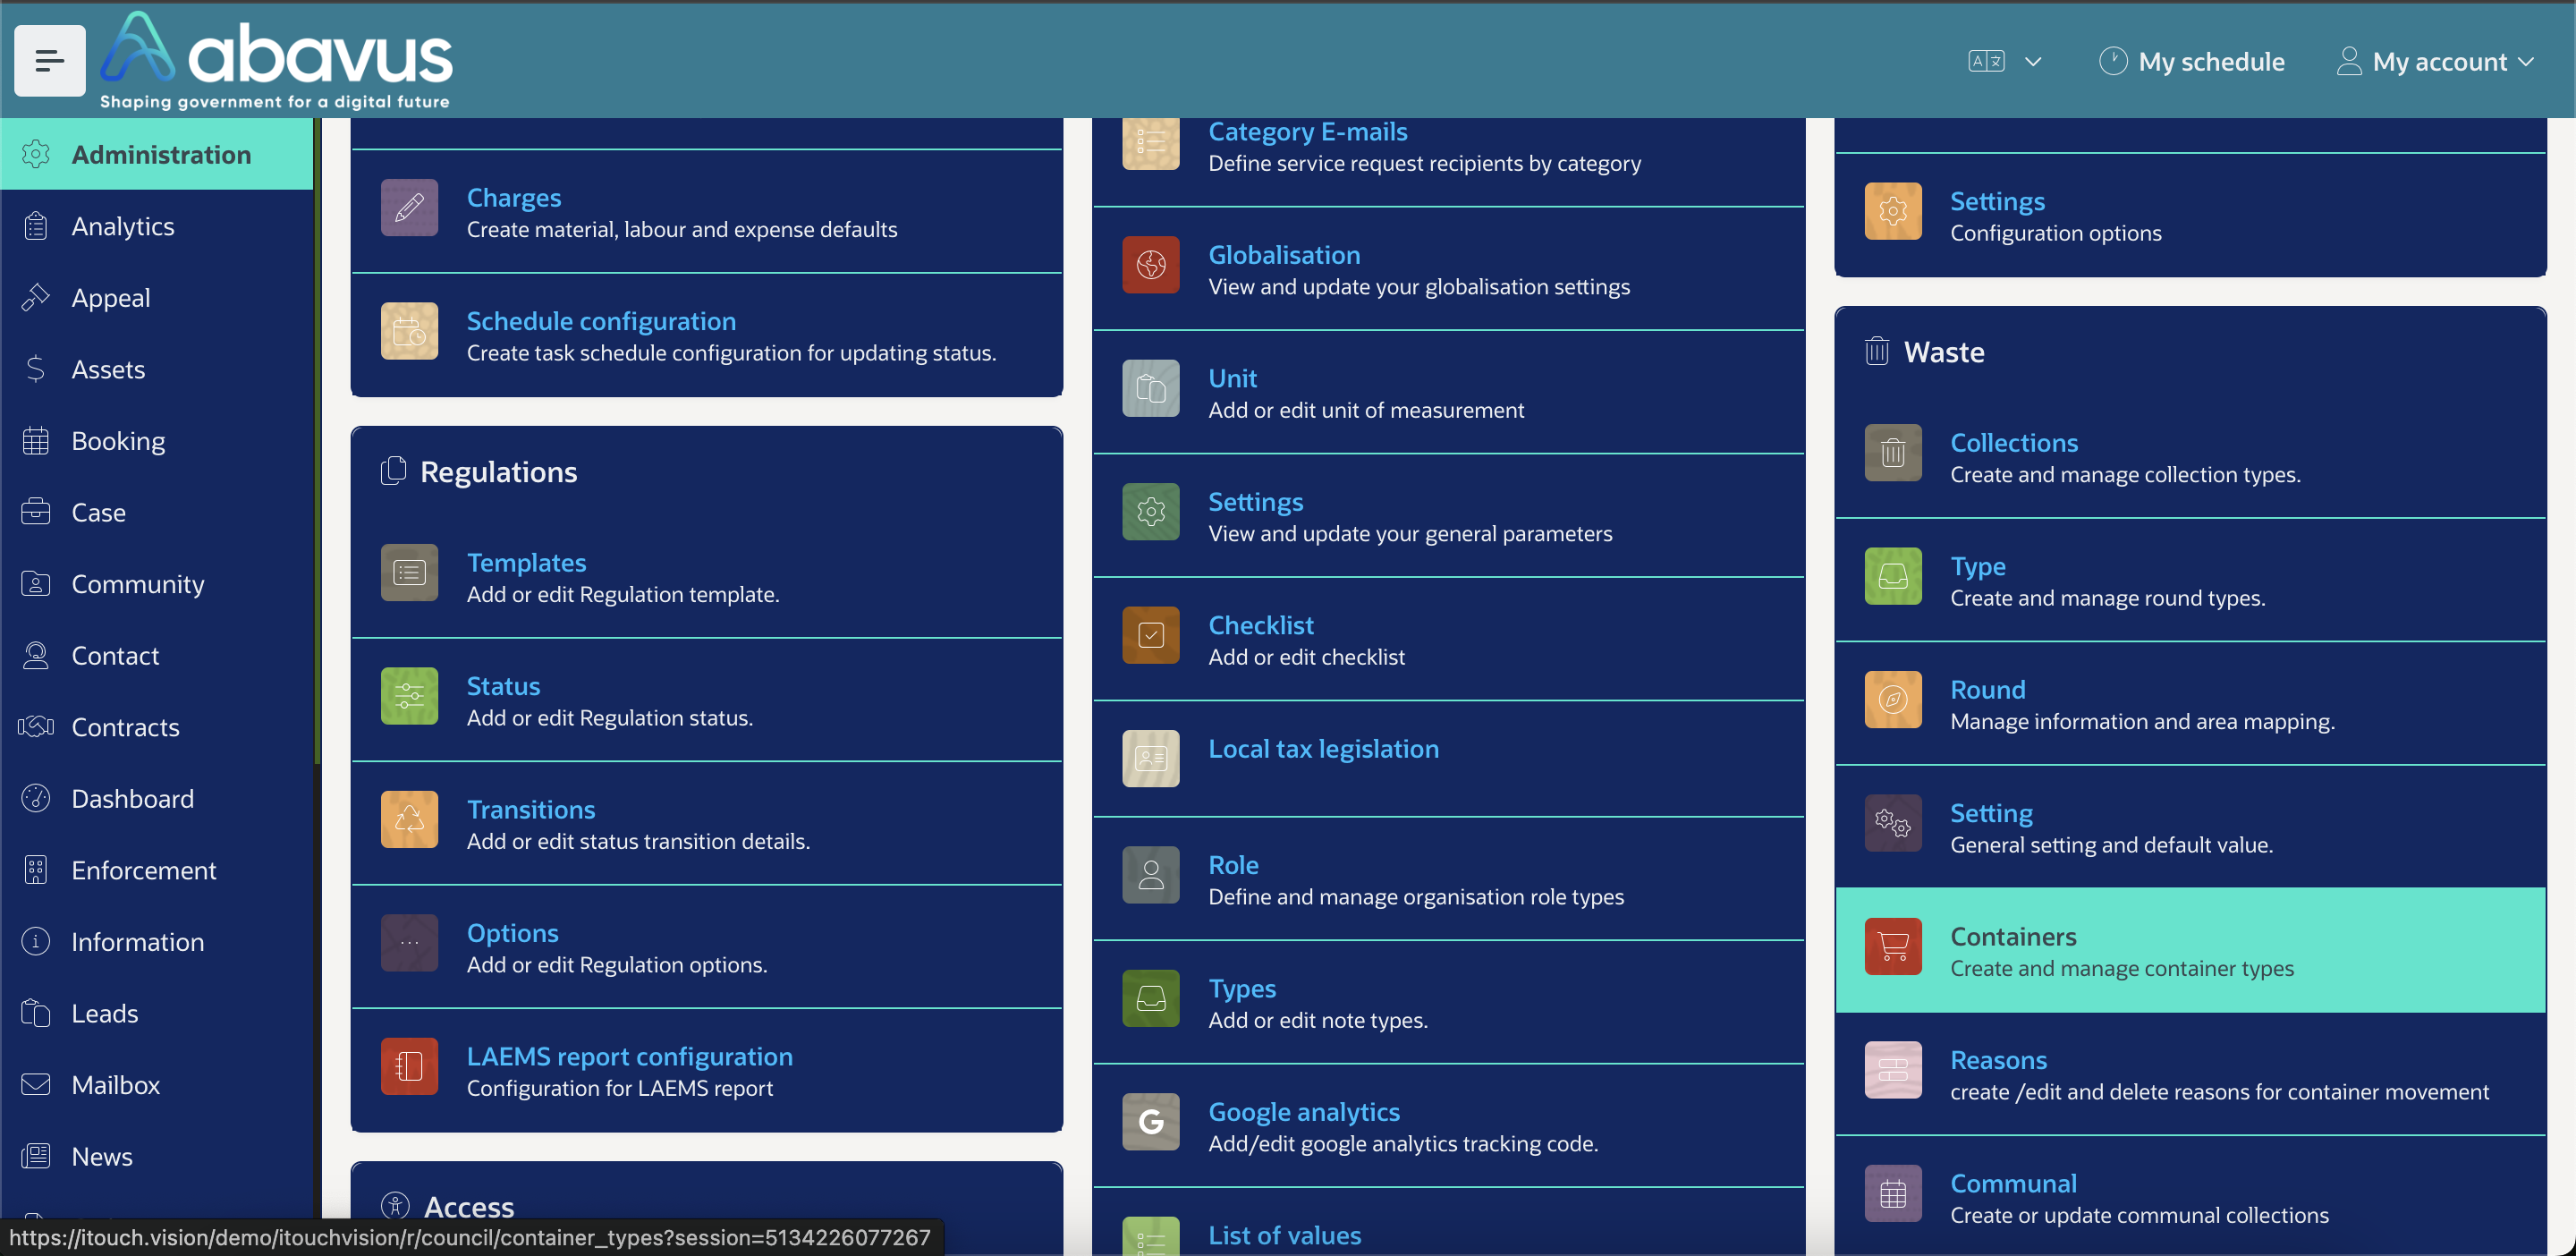Go to Appeal in the sidebar
The height and width of the screenshot is (1256, 2576).
pyautogui.click(x=156, y=297)
